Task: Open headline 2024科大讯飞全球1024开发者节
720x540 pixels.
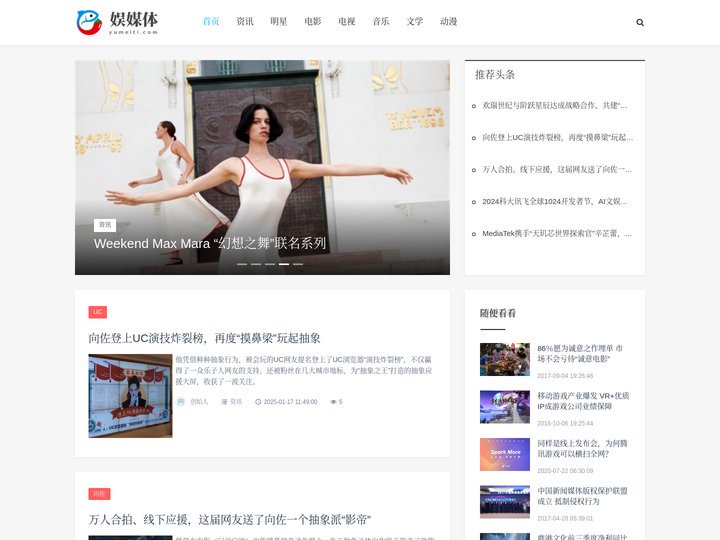Action: pyautogui.click(x=555, y=202)
